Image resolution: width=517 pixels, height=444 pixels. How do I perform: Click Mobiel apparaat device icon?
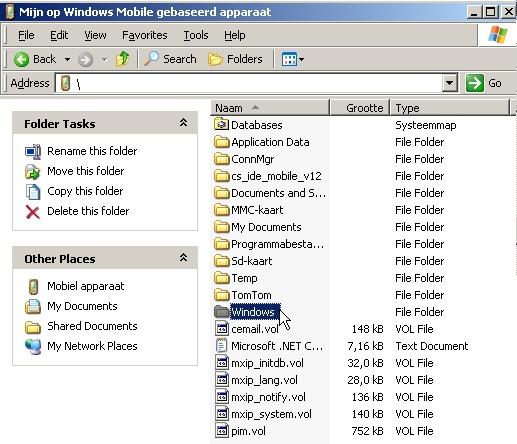[x=33, y=287]
